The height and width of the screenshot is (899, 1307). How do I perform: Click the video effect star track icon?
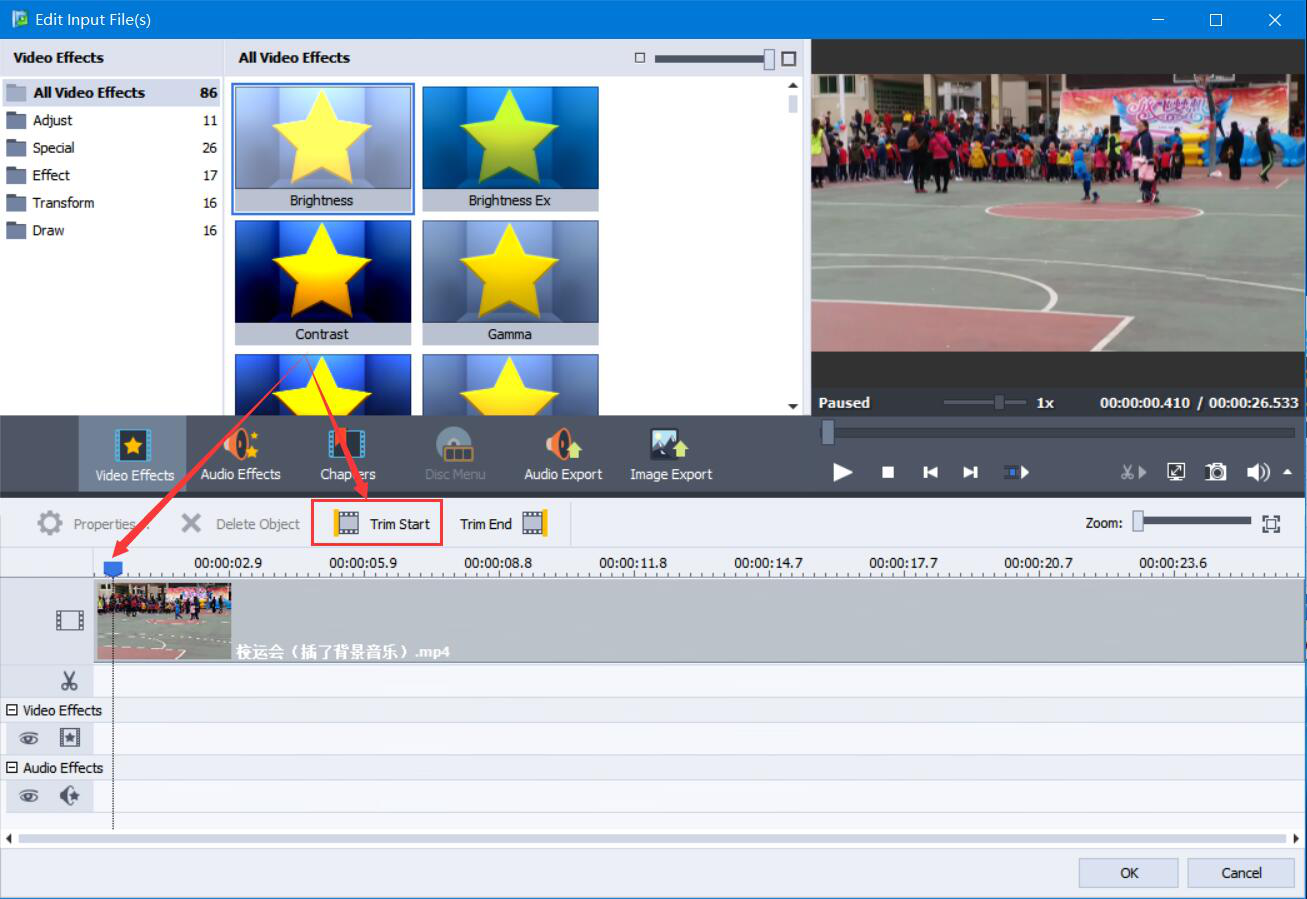(x=69, y=738)
